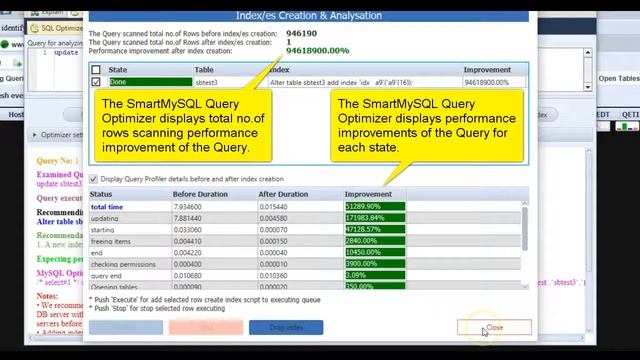Select the total time row
Screen dimensions: 640x360
click(305, 207)
